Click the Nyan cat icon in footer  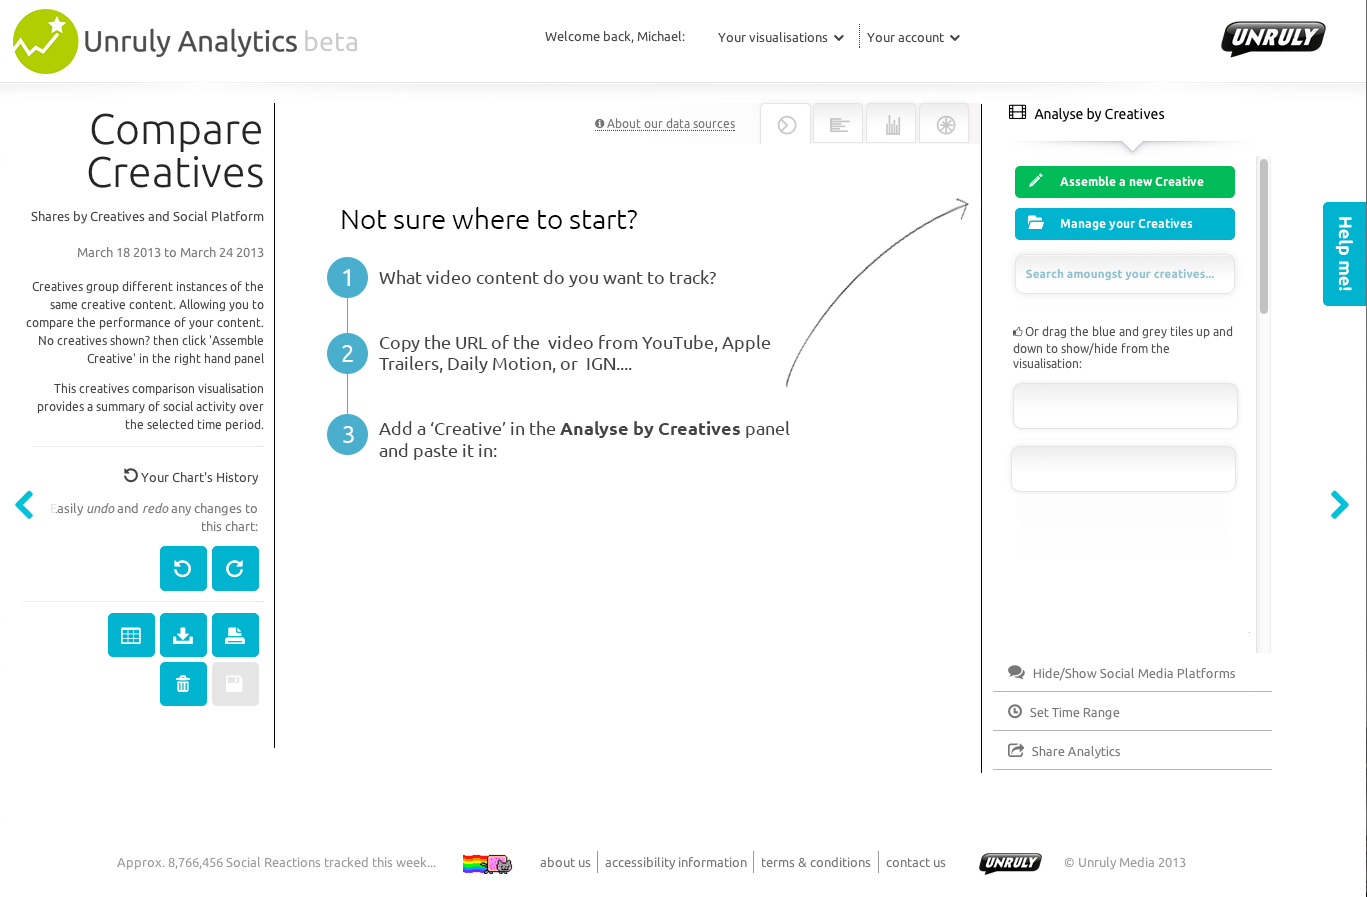pyautogui.click(x=487, y=863)
